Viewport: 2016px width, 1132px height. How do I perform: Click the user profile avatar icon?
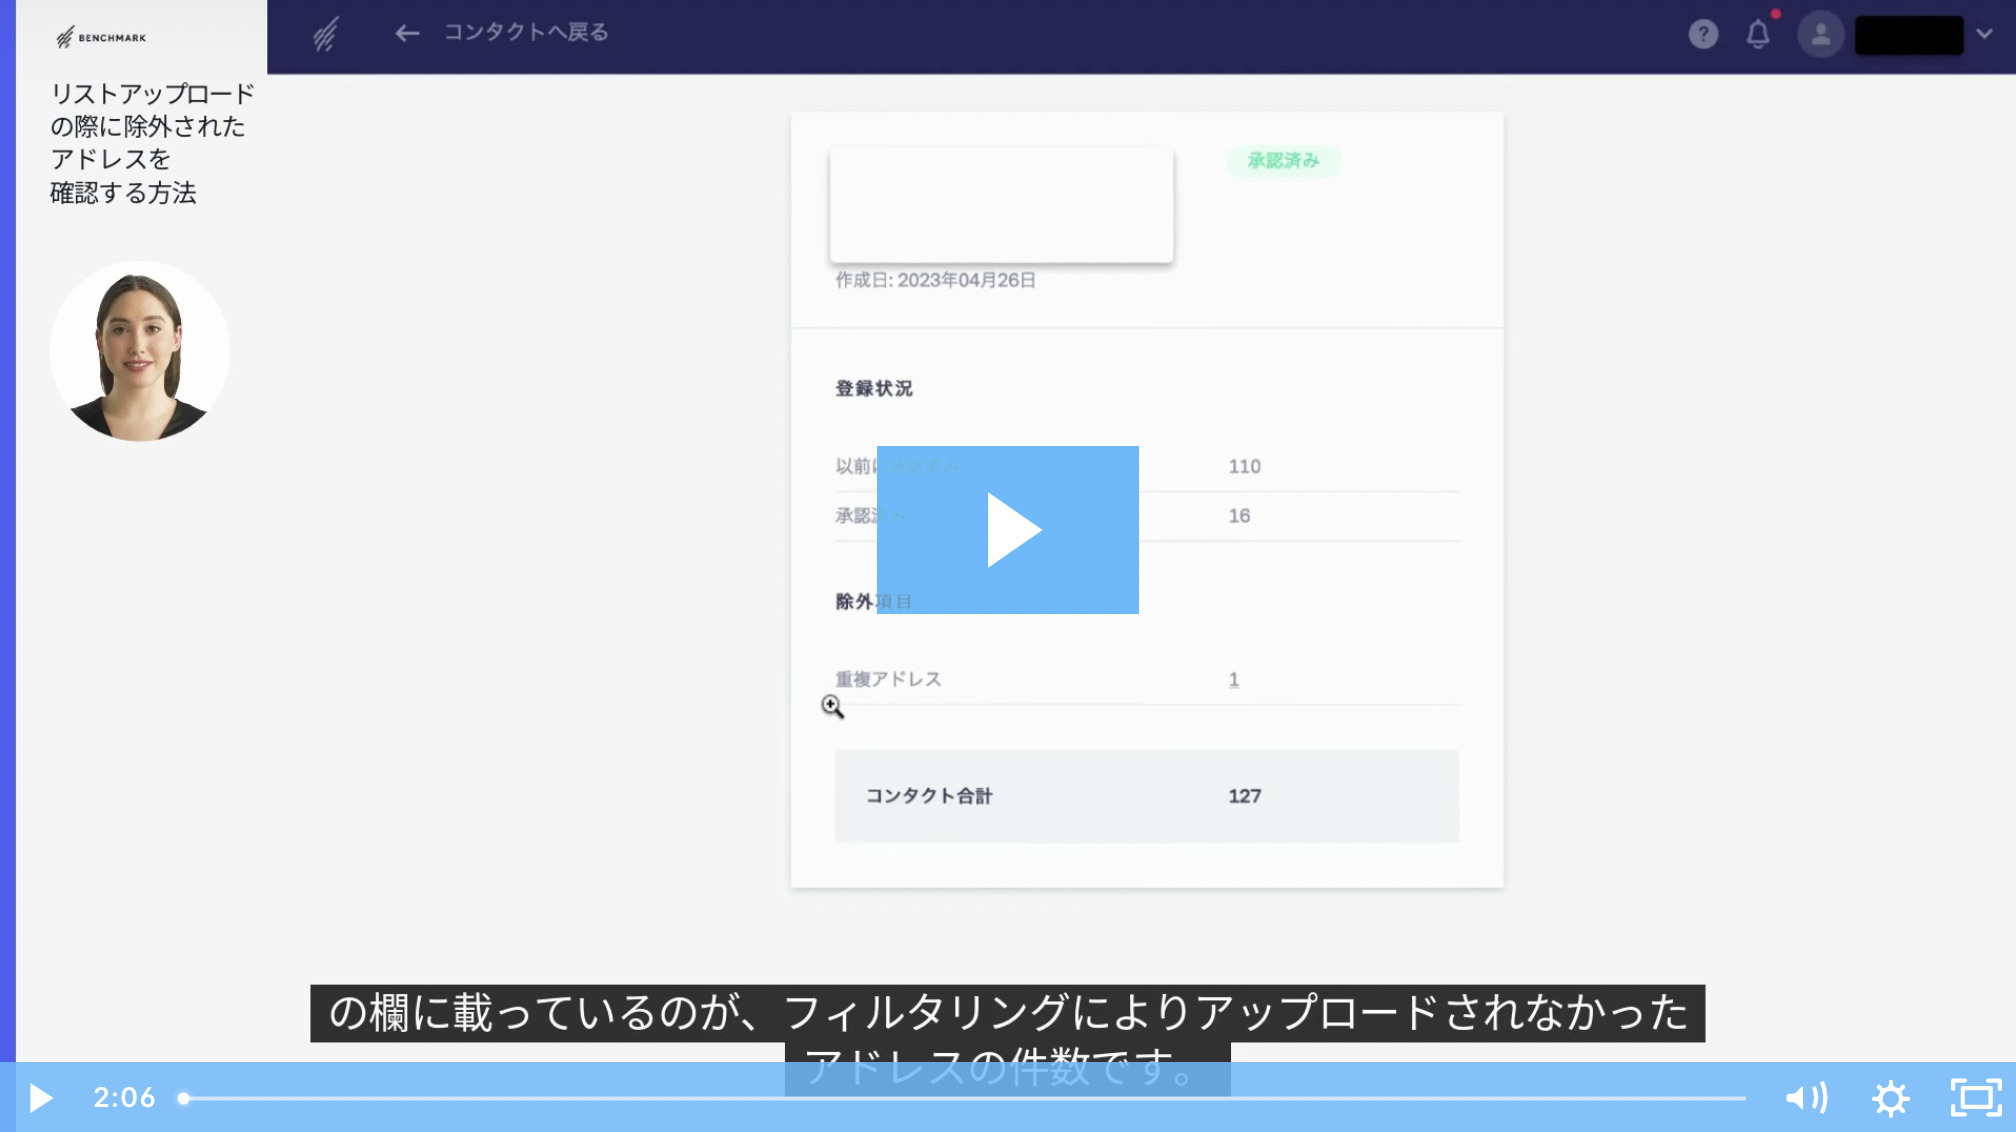(1820, 35)
